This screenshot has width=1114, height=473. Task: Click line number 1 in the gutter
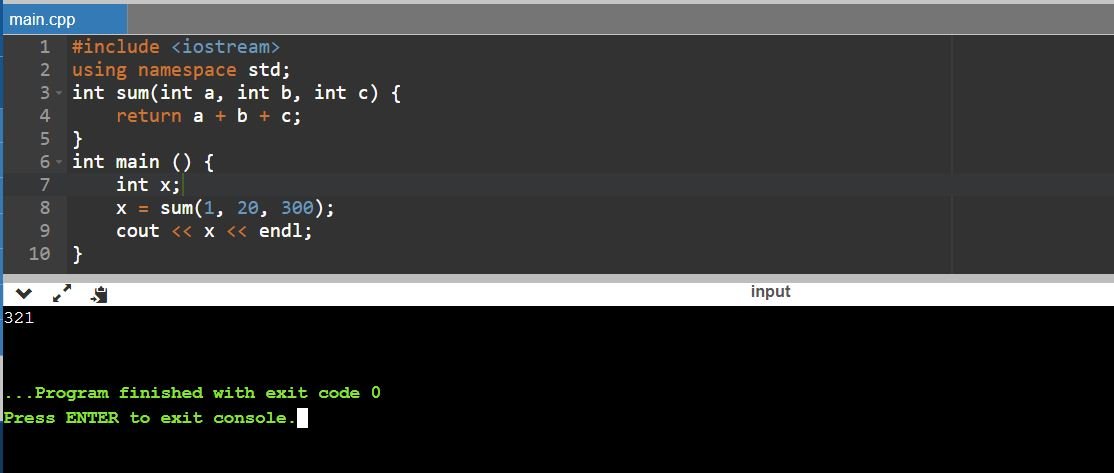click(44, 47)
